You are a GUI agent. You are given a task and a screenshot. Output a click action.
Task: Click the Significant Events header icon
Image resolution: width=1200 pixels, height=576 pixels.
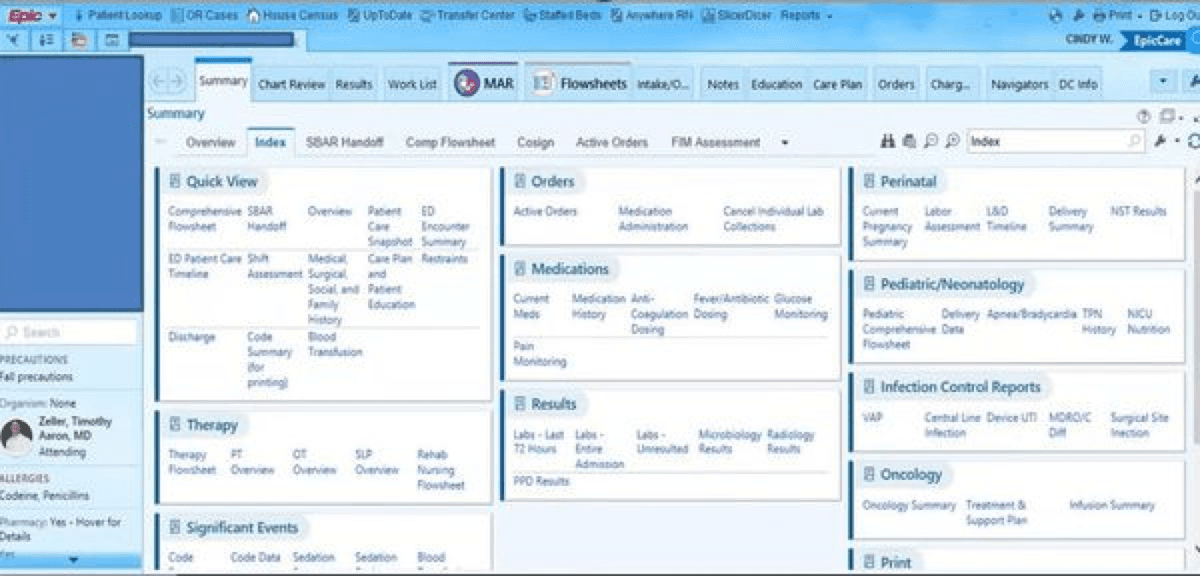tap(174, 528)
